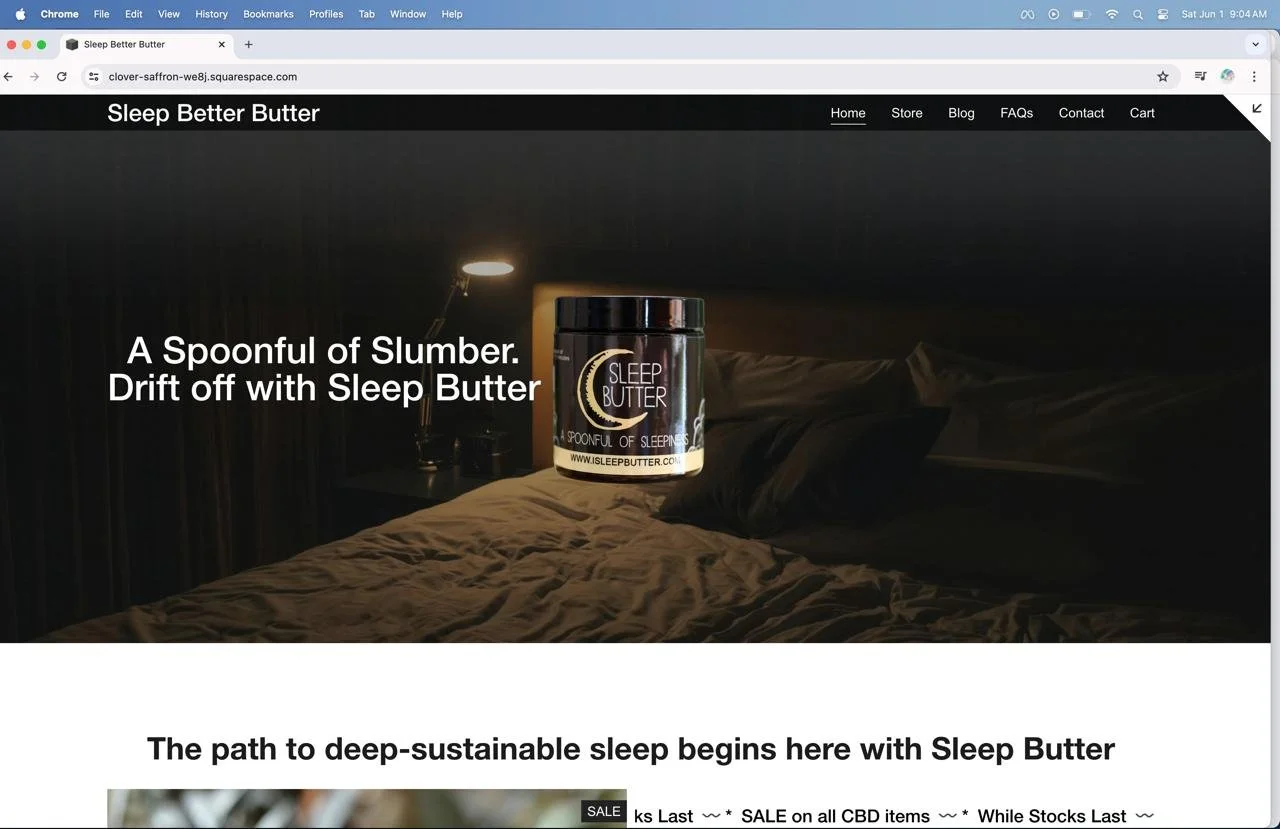Reload the current page
Screen dimensions: 1280x829
click(62, 76)
